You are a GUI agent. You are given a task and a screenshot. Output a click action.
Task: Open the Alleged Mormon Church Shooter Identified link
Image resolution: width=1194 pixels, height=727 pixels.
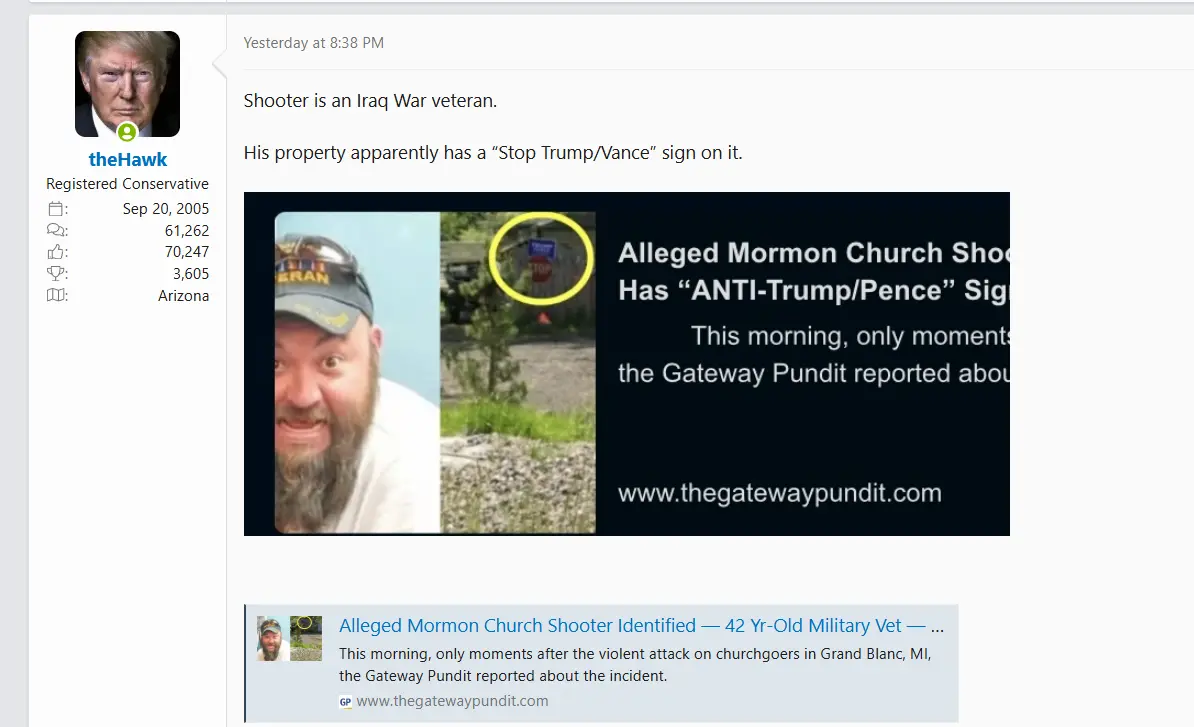(641, 626)
